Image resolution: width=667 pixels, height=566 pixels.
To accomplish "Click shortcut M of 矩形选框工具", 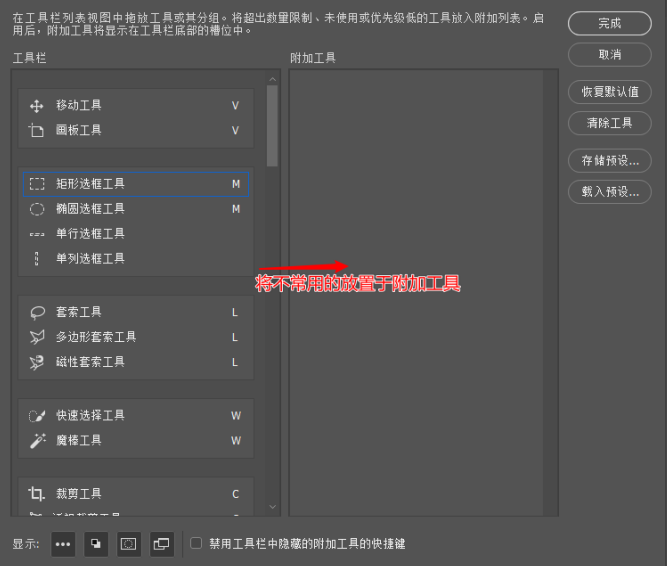I will (236, 185).
